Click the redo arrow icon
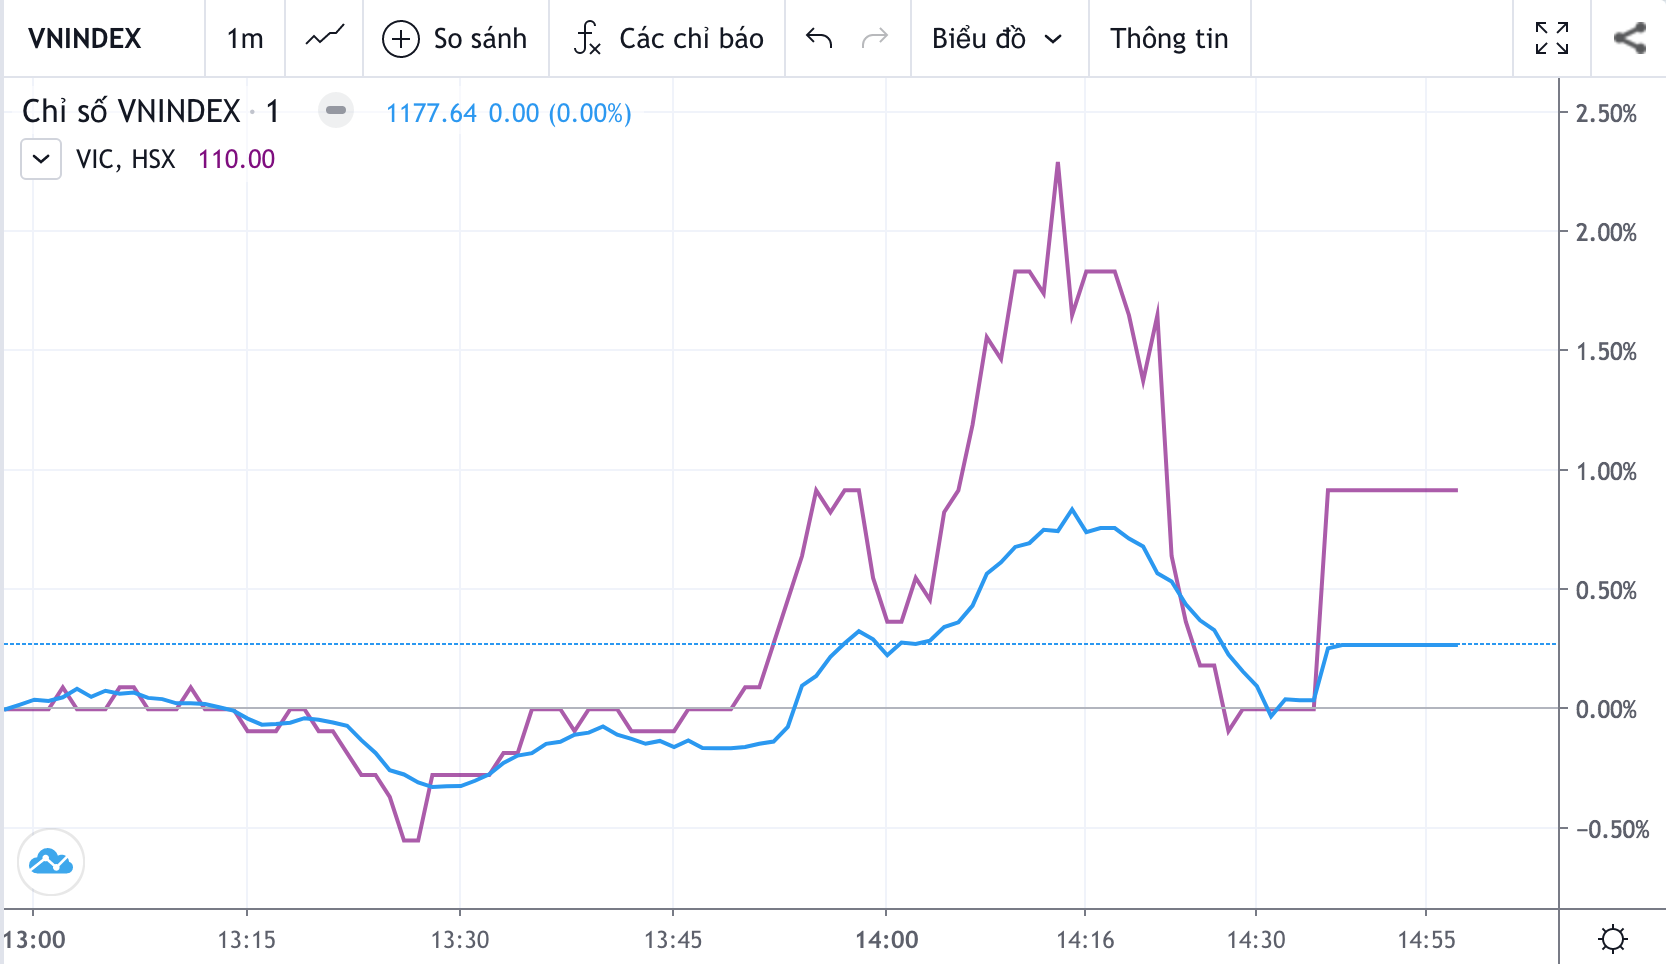The image size is (1666, 964). point(875,38)
